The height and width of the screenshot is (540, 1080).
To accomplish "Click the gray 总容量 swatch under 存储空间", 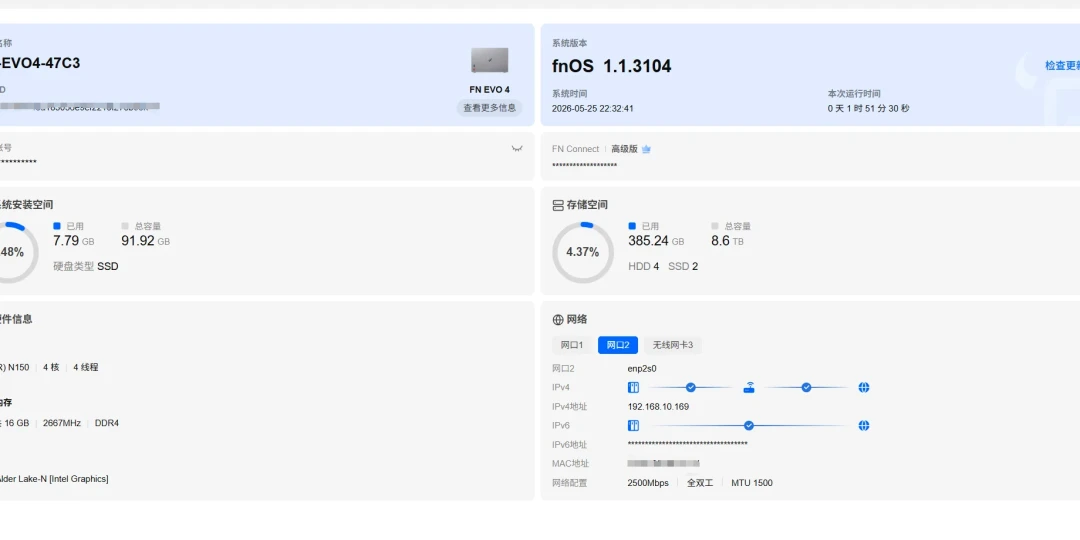I will 715,226.
